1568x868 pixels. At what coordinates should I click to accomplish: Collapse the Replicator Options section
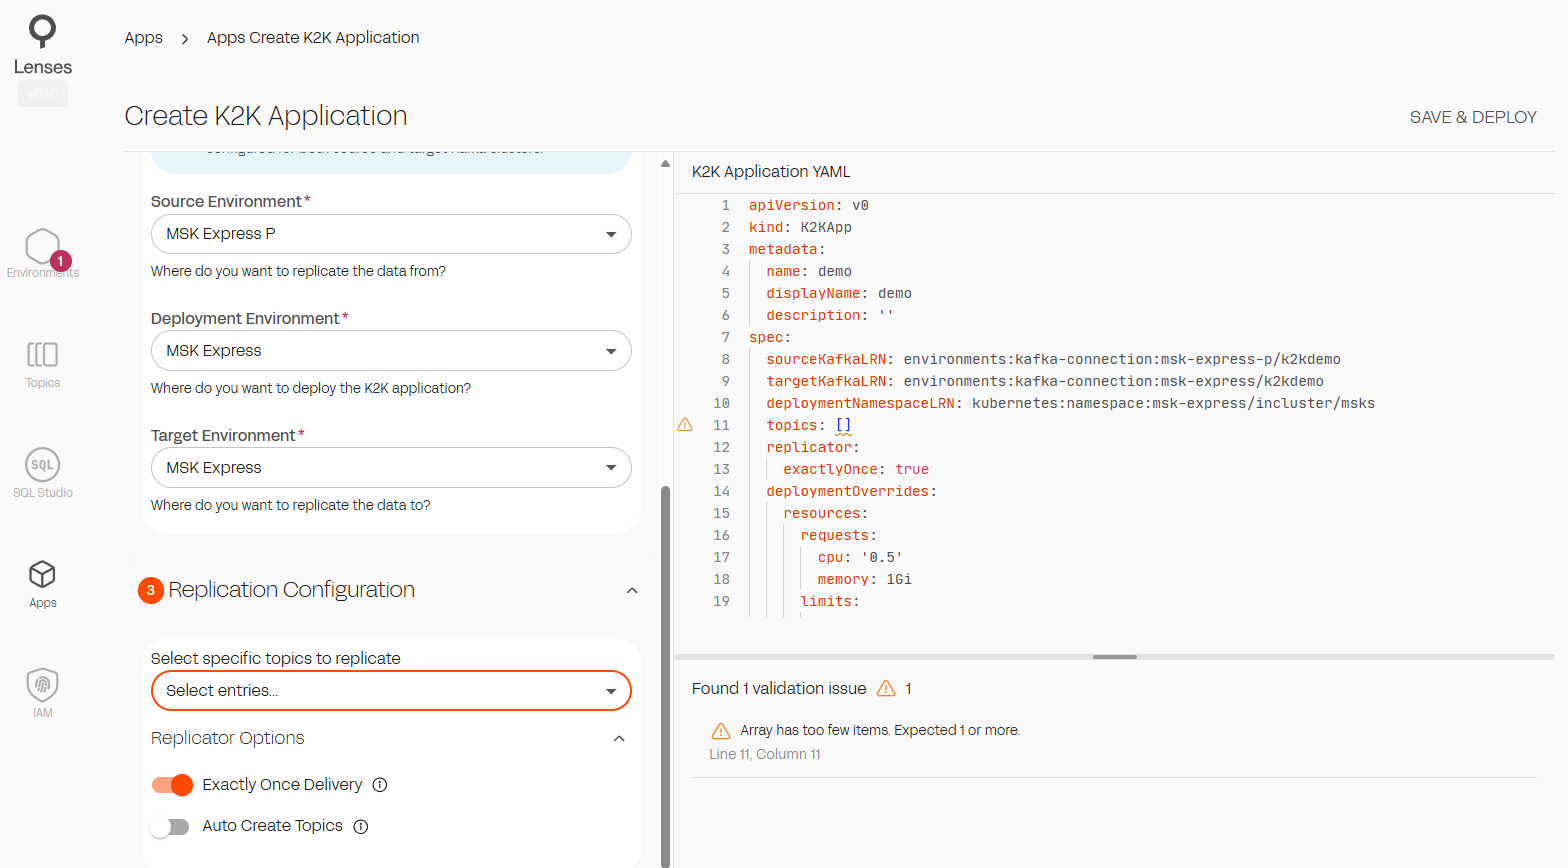pyautogui.click(x=619, y=739)
